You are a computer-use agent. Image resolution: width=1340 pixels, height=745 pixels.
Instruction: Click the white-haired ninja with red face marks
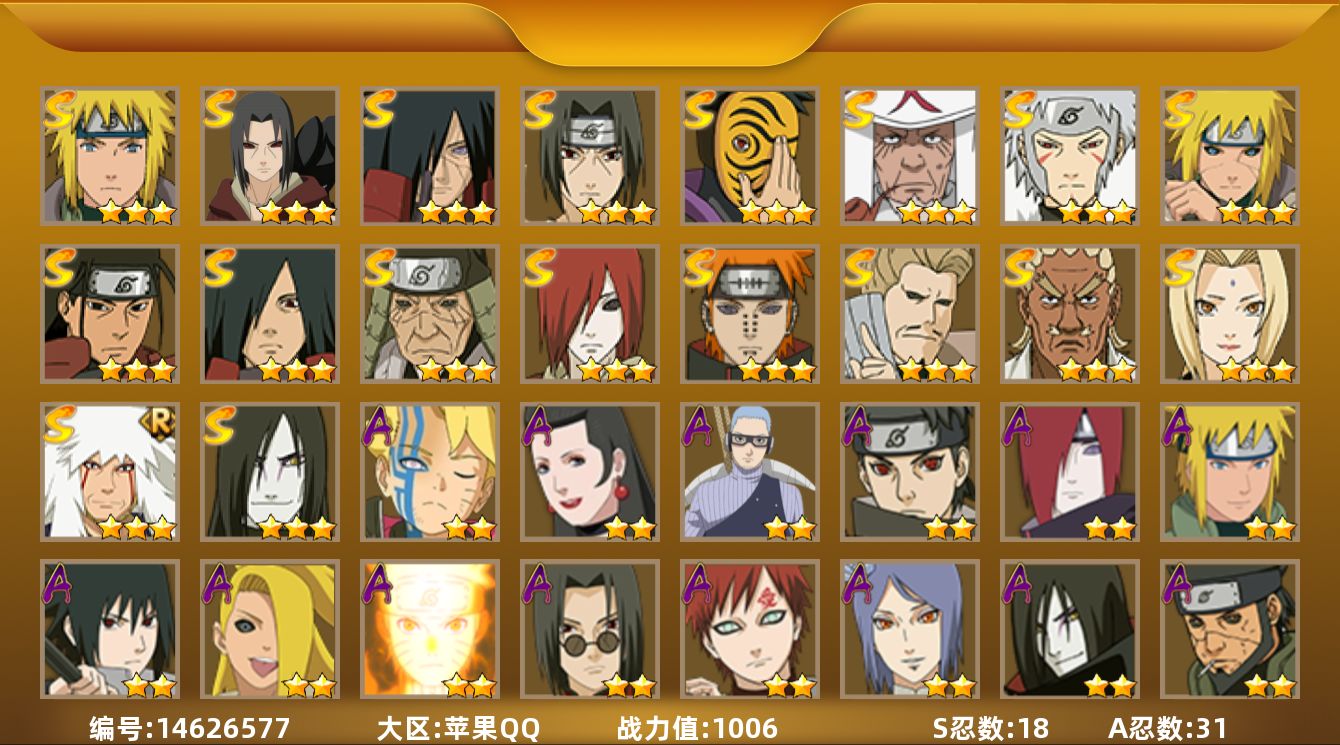tap(1070, 156)
